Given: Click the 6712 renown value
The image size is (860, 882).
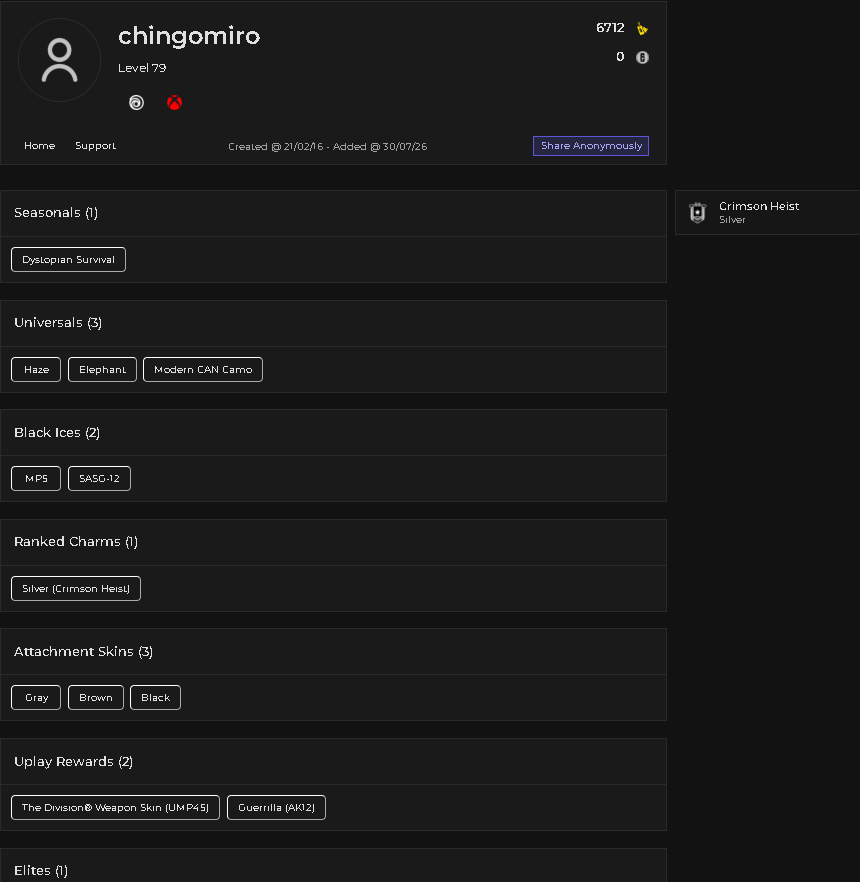Looking at the screenshot, I should 610,28.
